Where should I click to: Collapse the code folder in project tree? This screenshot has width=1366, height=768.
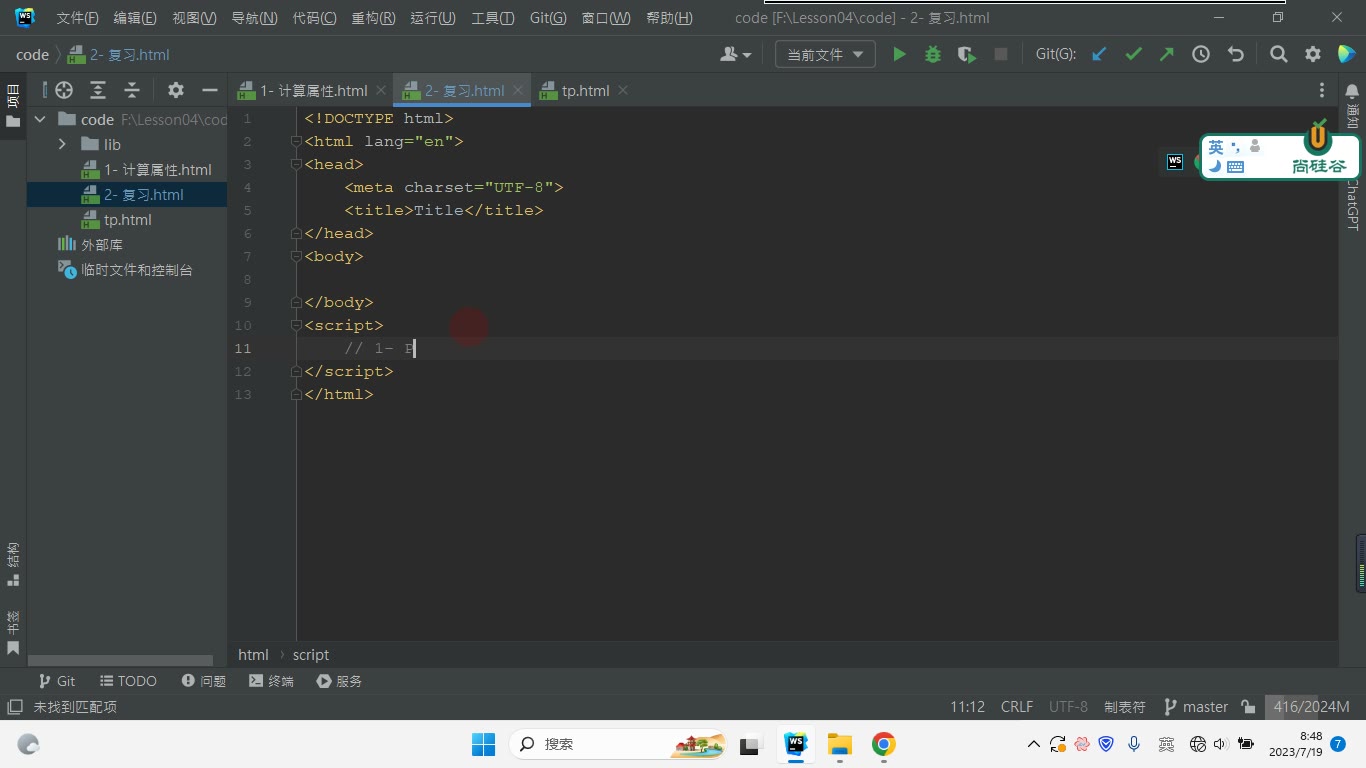click(40, 119)
